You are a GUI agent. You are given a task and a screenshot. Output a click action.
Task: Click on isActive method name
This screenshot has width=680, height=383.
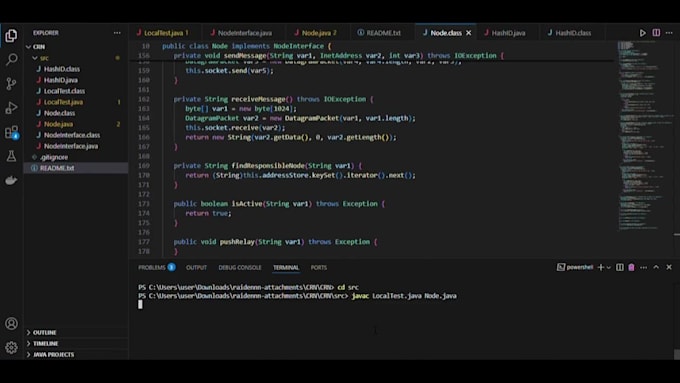click(x=247, y=204)
